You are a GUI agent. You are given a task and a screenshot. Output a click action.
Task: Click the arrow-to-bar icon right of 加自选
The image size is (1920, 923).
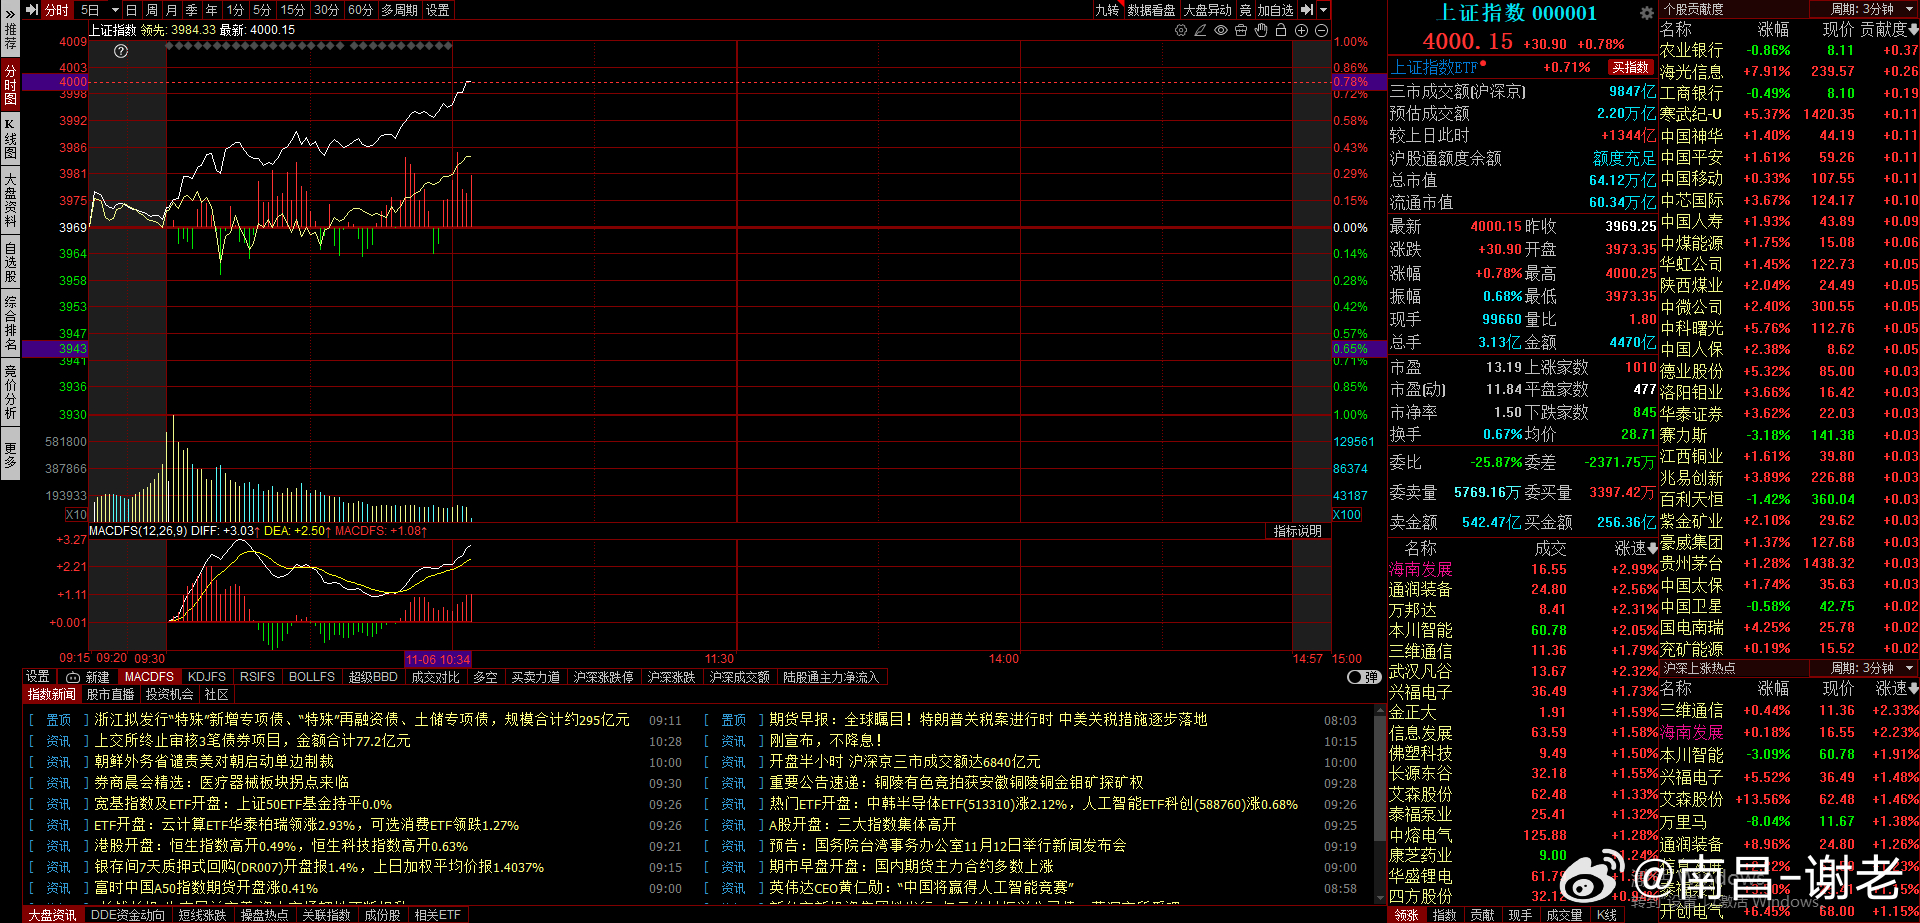(x=1306, y=10)
